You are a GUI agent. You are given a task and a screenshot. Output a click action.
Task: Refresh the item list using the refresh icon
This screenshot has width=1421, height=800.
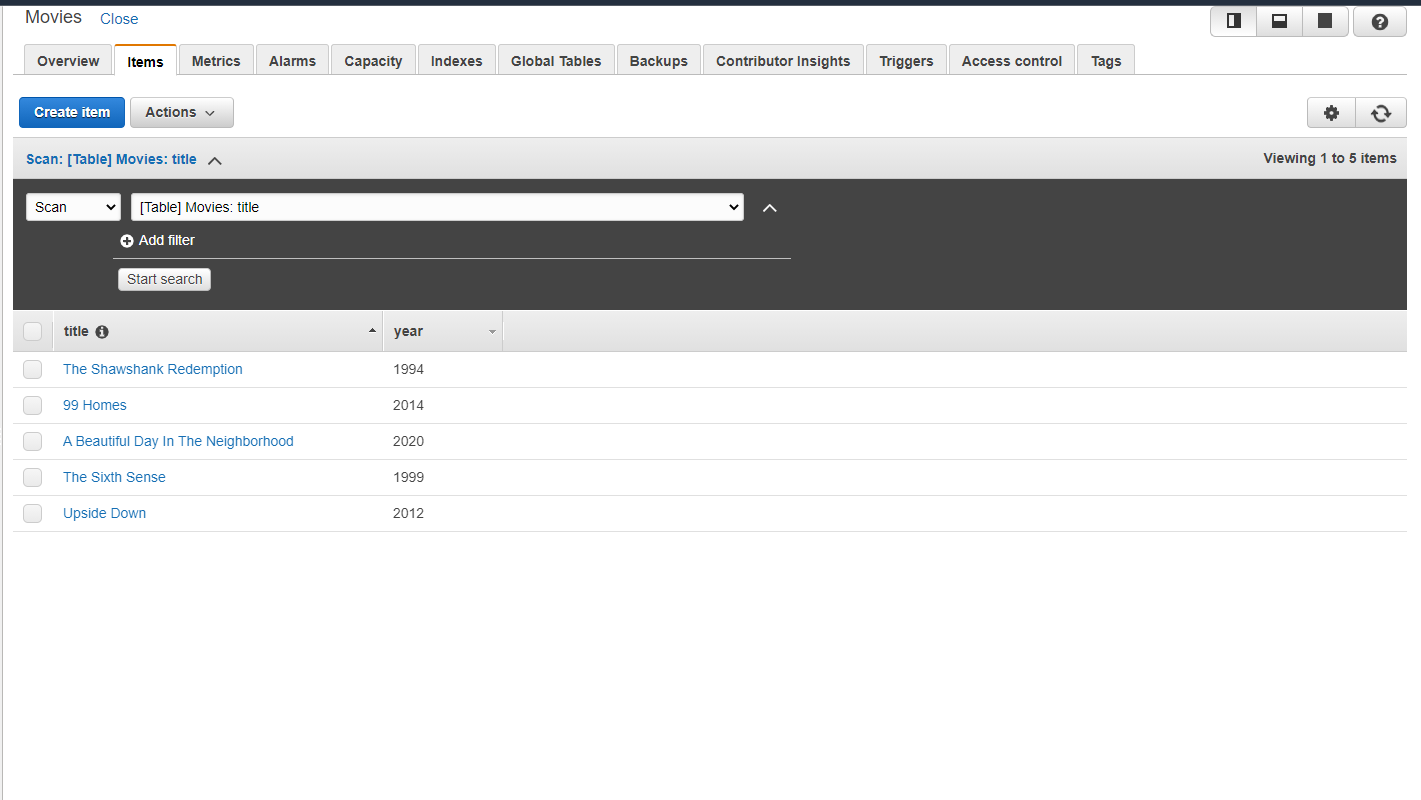1381,112
